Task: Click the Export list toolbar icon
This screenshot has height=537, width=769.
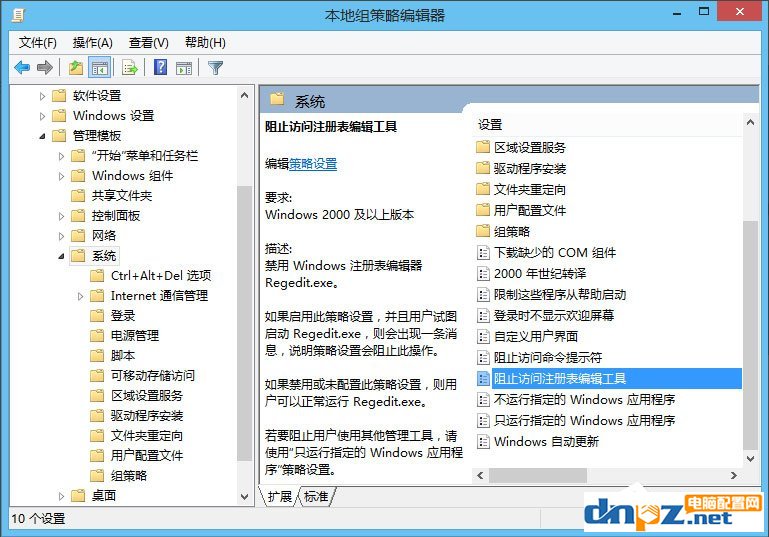Action: (130, 67)
